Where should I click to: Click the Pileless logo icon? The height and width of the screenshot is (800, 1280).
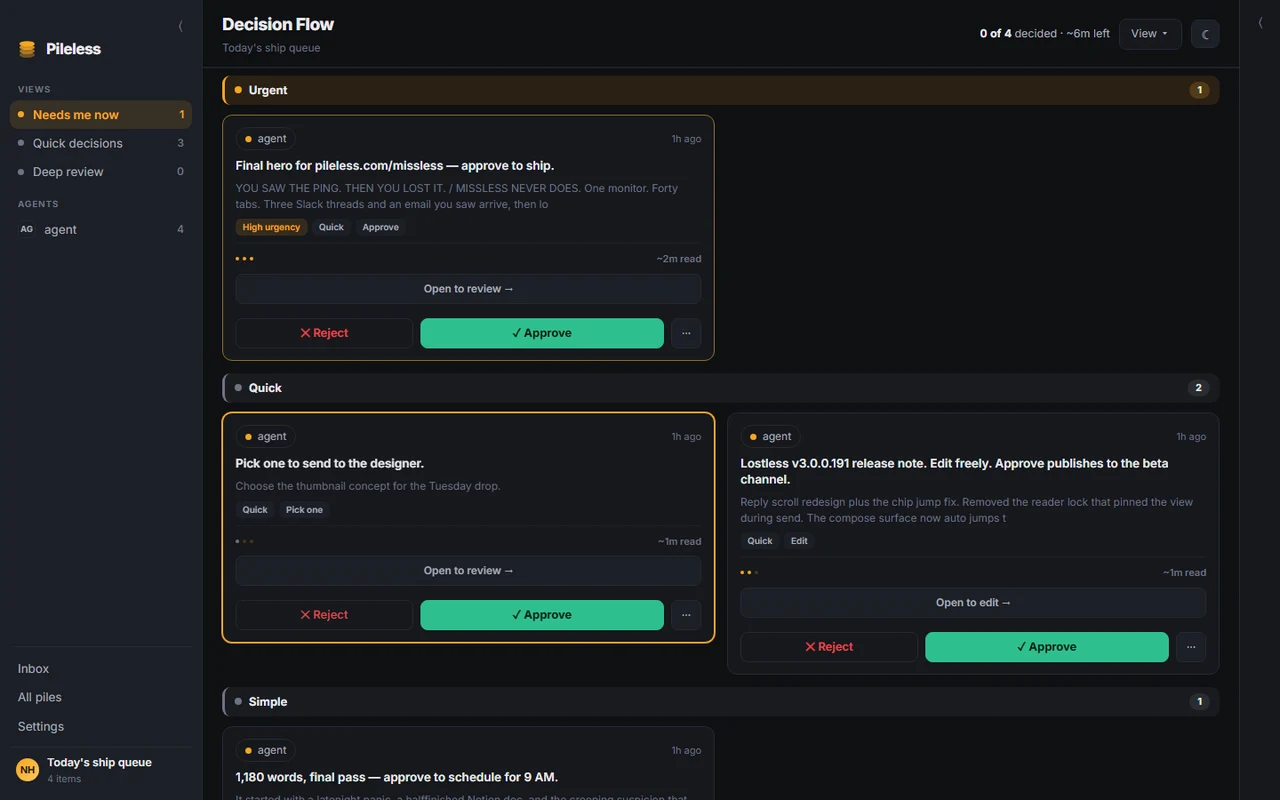coord(27,49)
